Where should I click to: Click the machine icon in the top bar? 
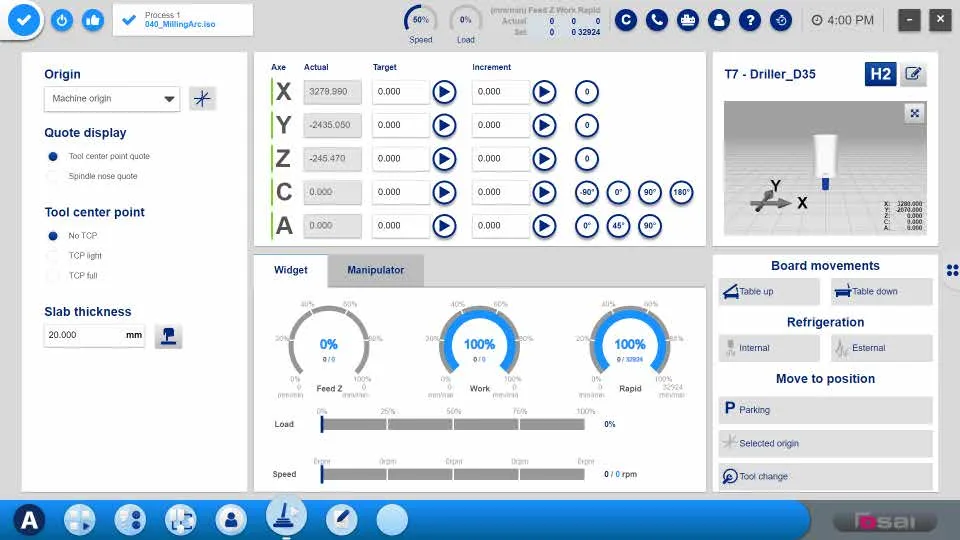[x=688, y=20]
